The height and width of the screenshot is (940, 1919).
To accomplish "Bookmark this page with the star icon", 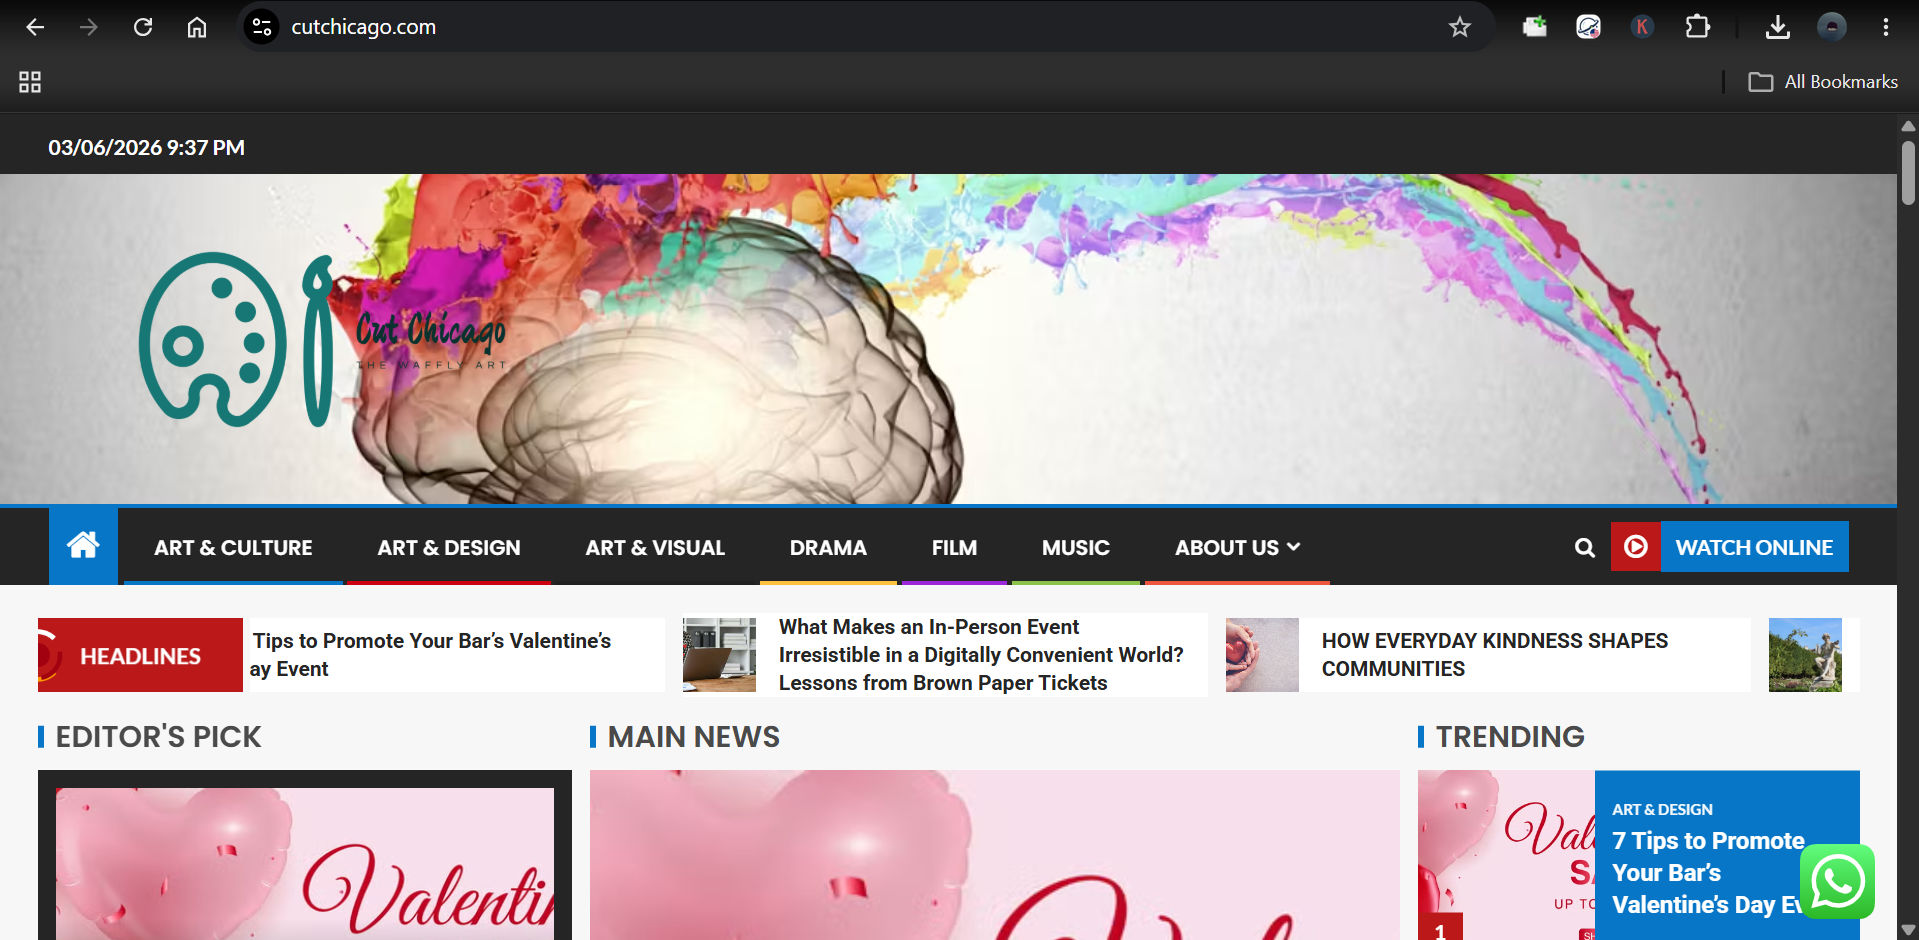I will (1459, 27).
